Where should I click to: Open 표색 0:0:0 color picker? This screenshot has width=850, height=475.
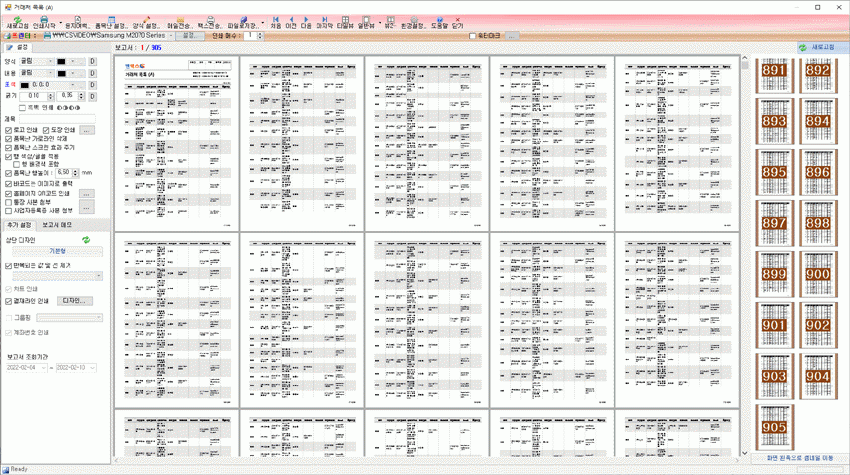click(x=53, y=85)
